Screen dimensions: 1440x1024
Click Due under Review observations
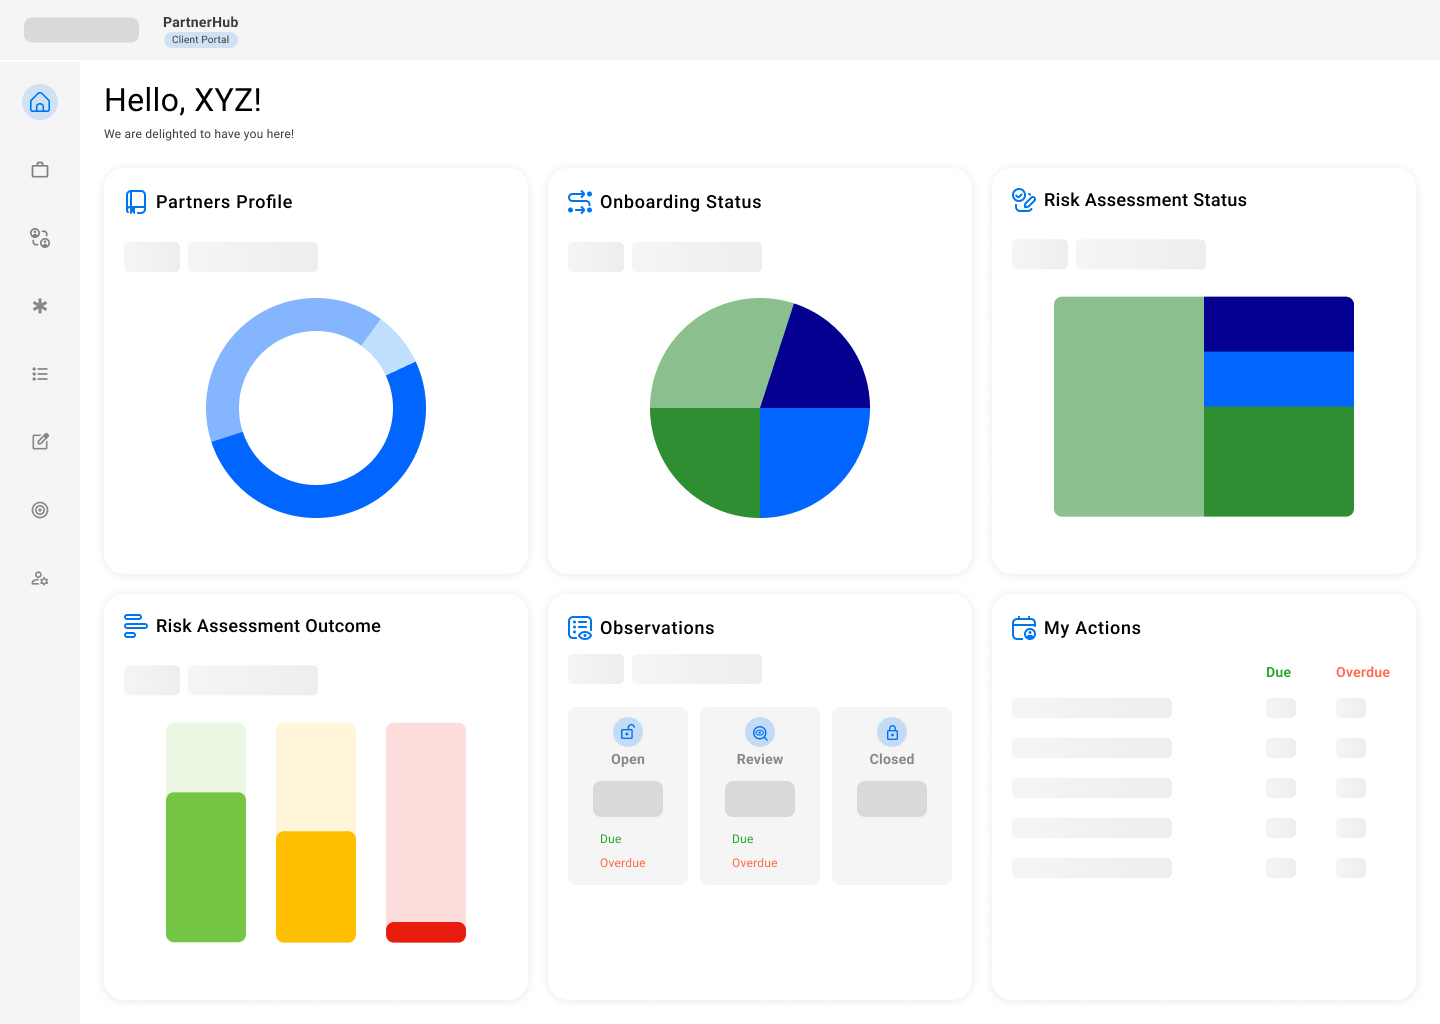pos(742,839)
